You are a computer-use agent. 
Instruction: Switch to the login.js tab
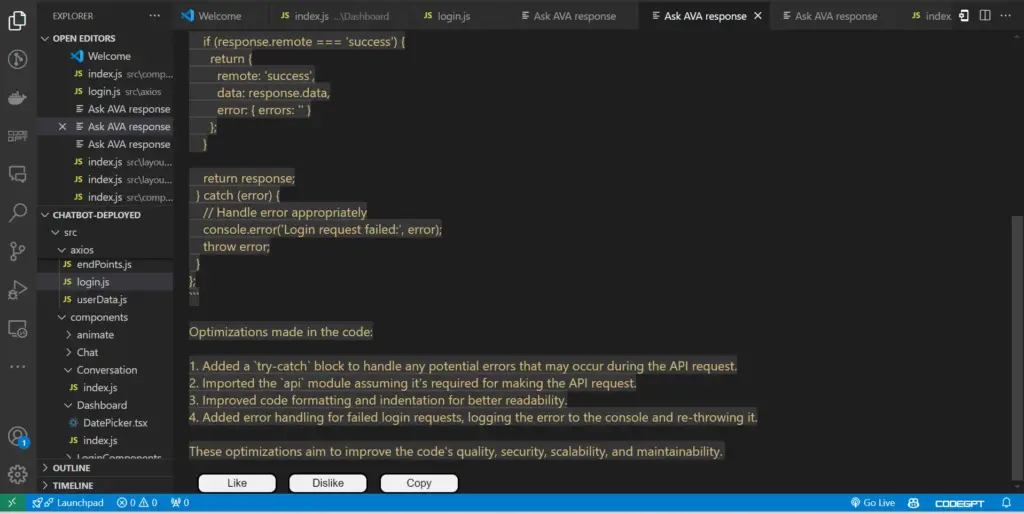[454, 16]
